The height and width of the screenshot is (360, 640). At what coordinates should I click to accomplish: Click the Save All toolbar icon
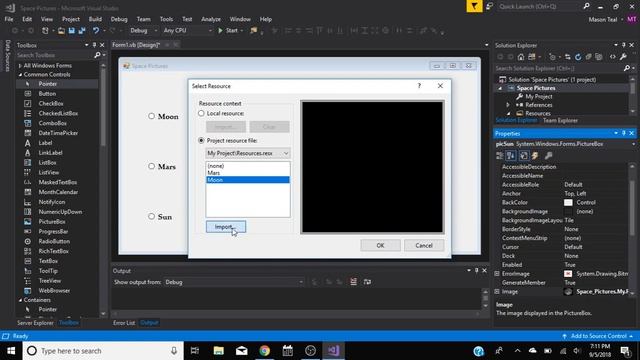(x=82, y=31)
